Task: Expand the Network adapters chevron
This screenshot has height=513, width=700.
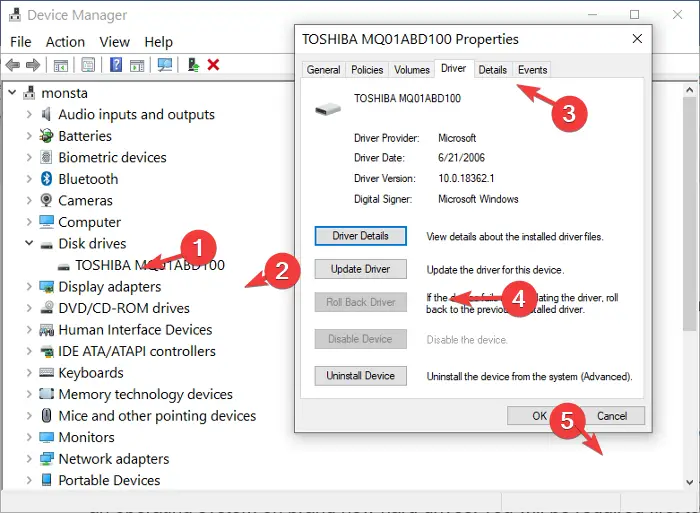Action: click(x=29, y=459)
